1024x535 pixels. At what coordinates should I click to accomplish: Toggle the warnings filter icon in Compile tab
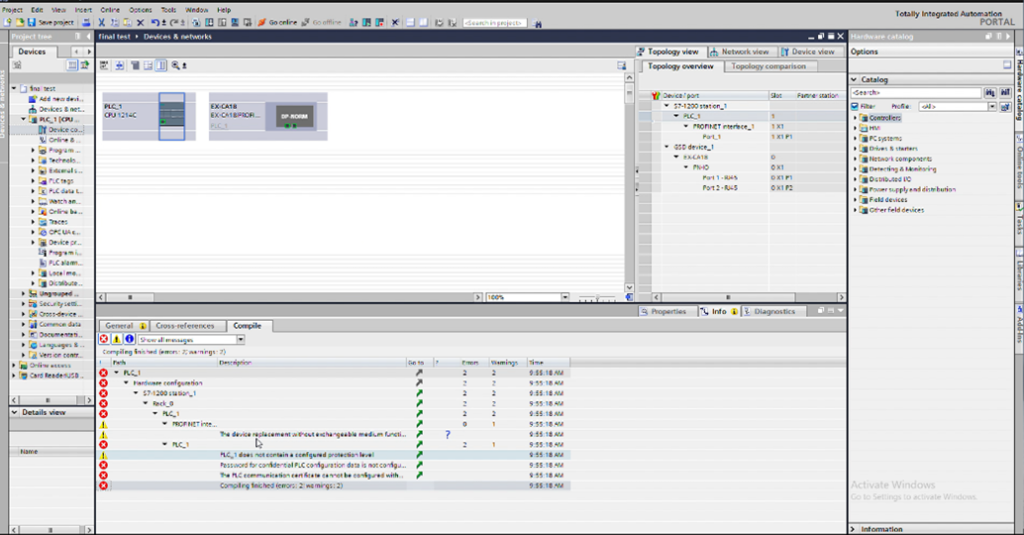(116, 339)
